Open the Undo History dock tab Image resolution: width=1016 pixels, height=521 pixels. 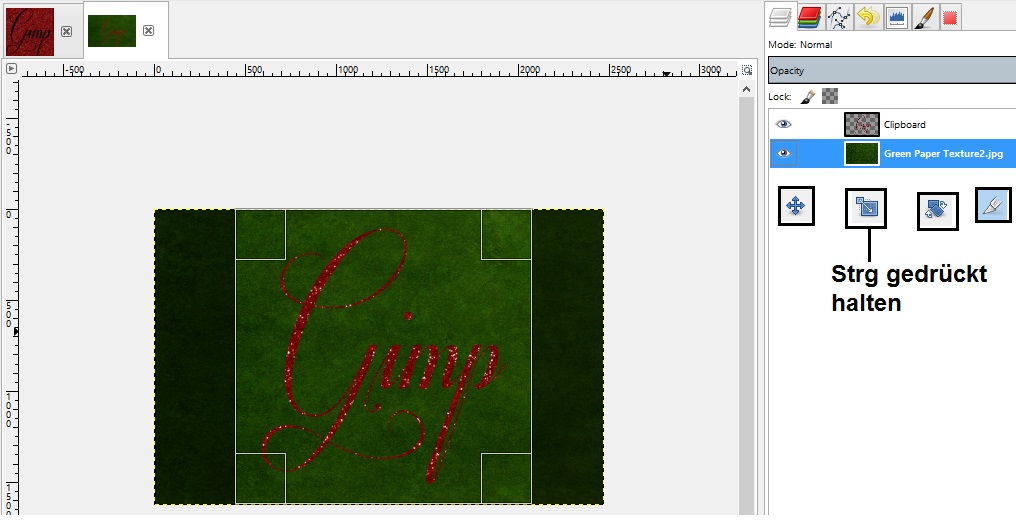[868, 17]
